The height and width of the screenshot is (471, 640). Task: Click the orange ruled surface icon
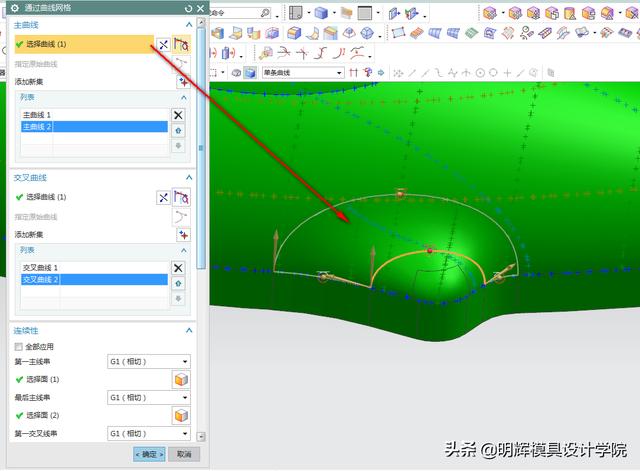pyautogui.click(x=416, y=33)
